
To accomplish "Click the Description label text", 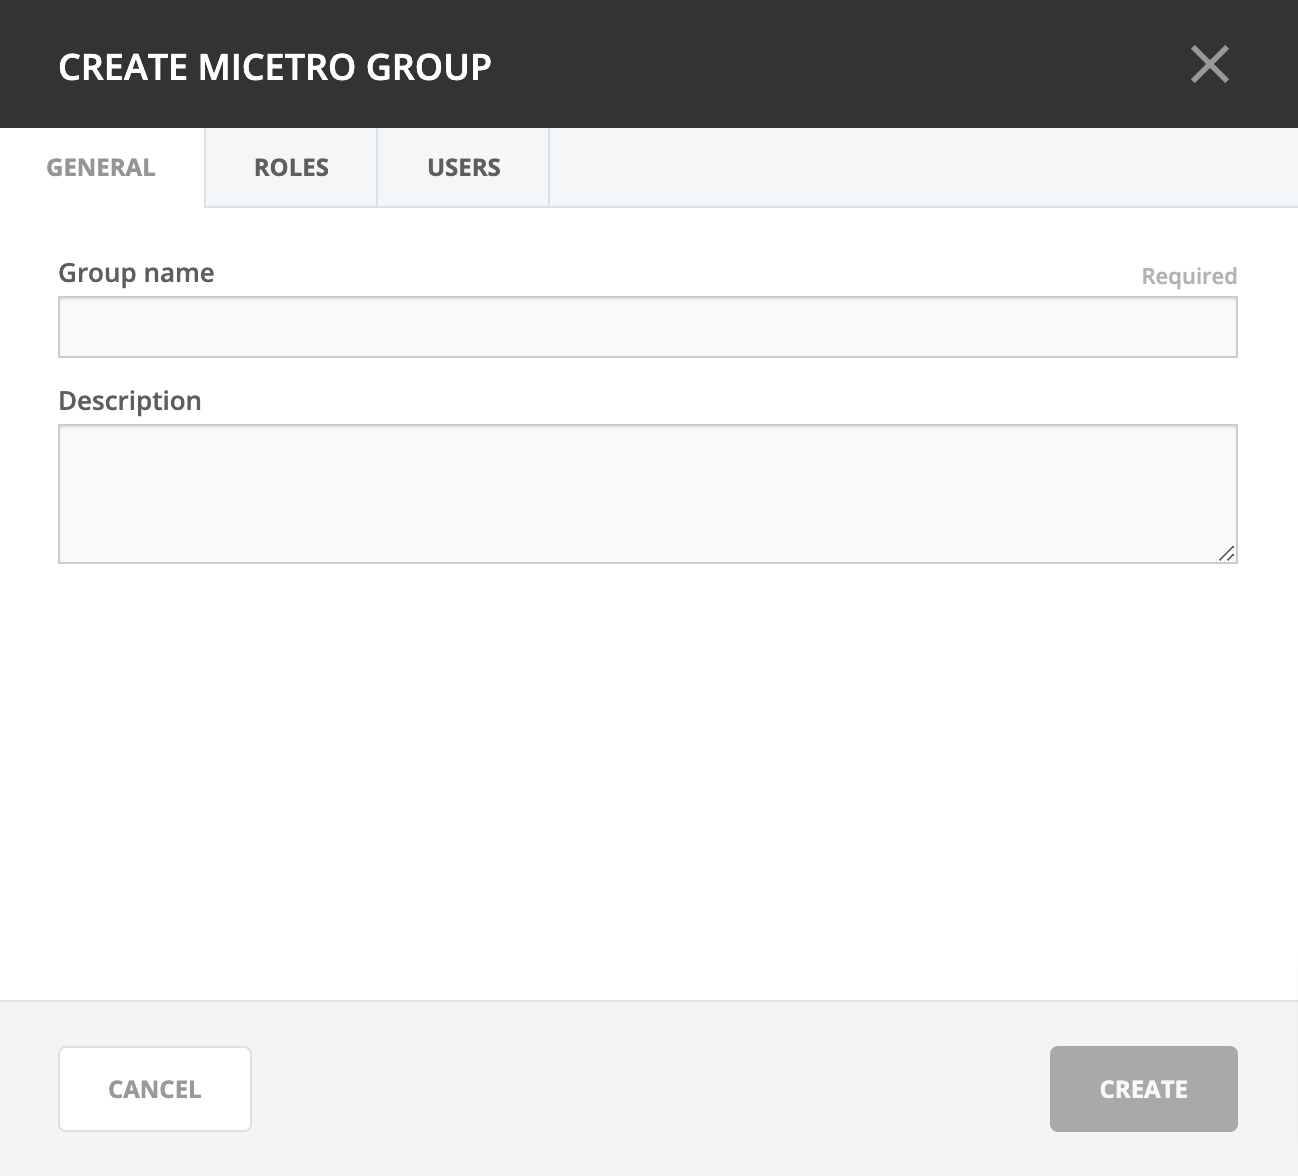I will [130, 401].
